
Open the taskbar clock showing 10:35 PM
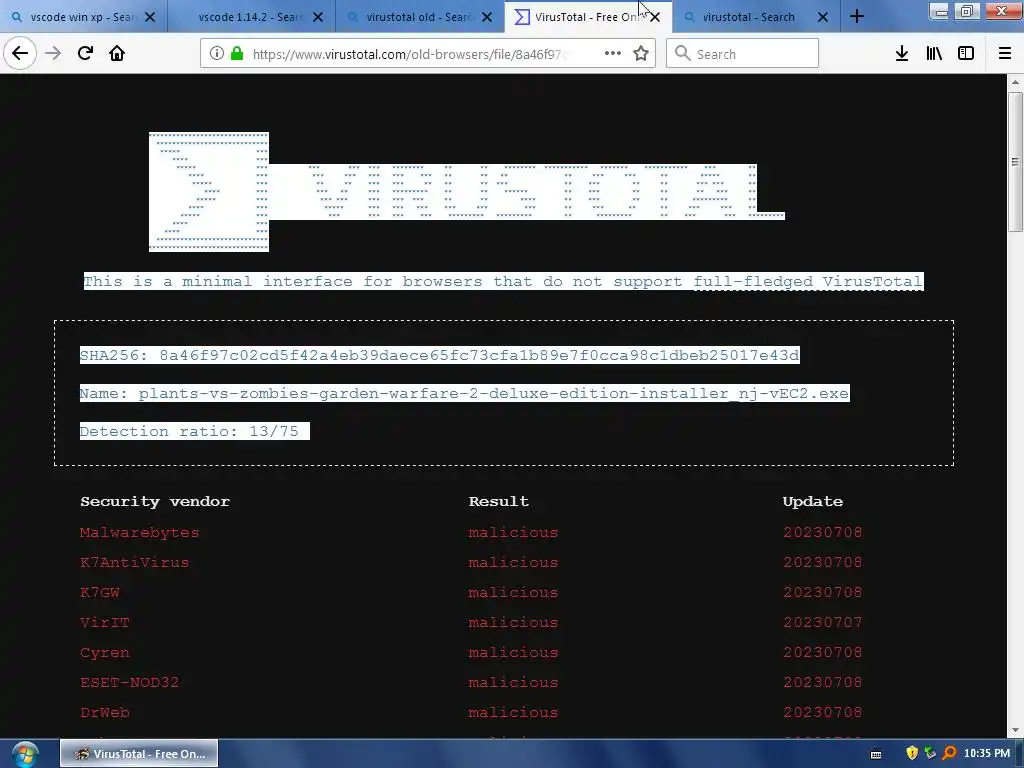pos(986,754)
